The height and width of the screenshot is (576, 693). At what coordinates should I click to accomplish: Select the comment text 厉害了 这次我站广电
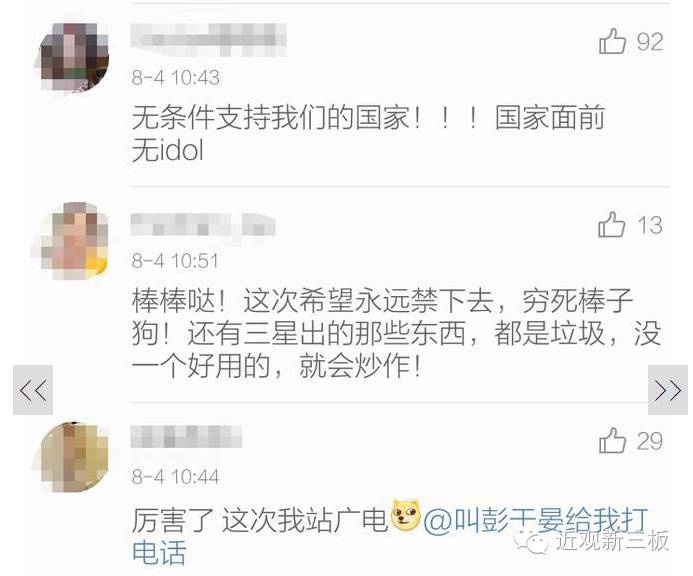pos(260,520)
